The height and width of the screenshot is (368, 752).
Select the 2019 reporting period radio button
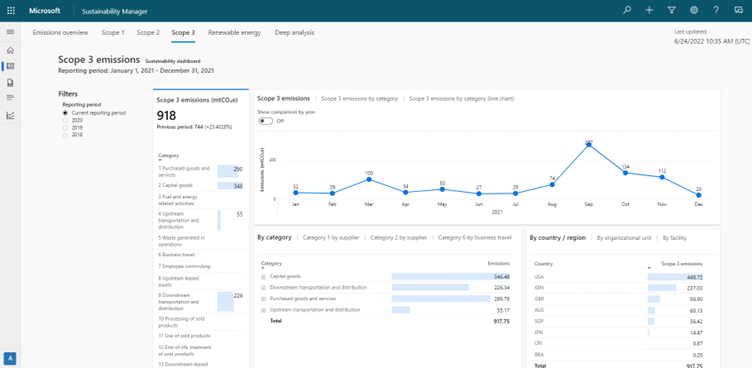tap(65, 128)
